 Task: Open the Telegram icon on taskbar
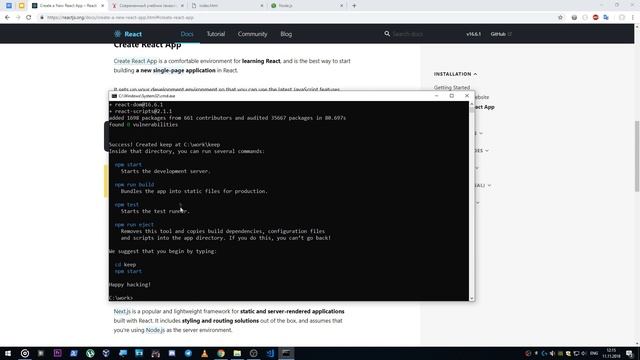click(188, 353)
